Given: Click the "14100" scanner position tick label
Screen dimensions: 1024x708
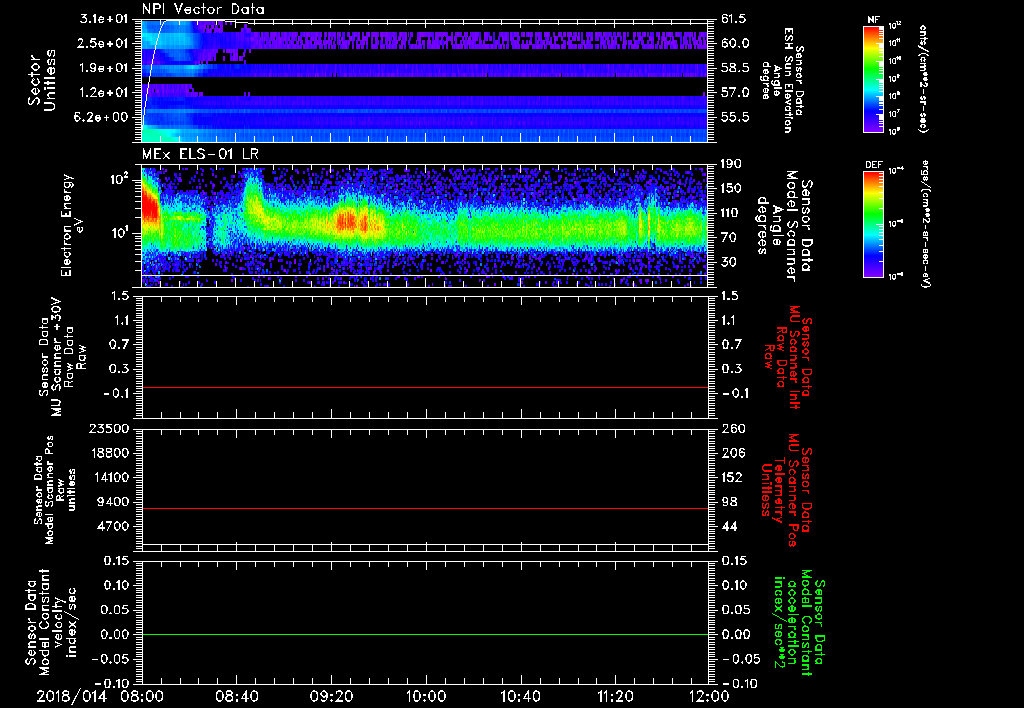Looking at the screenshot, I should [x=108, y=477].
